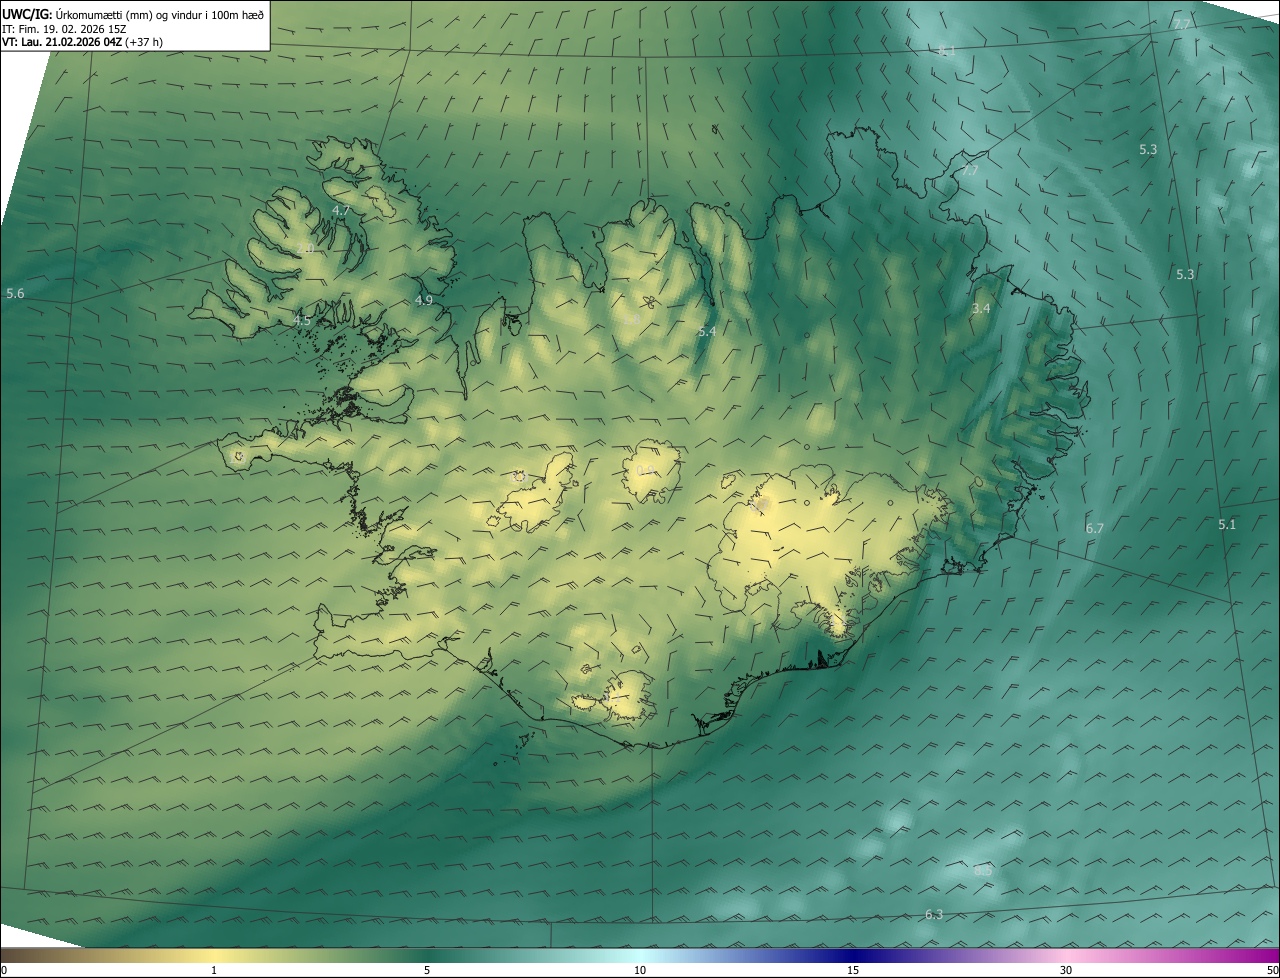Click the colour scale tick label 30
The width and height of the screenshot is (1280, 978).
pyautogui.click(x=1066, y=970)
